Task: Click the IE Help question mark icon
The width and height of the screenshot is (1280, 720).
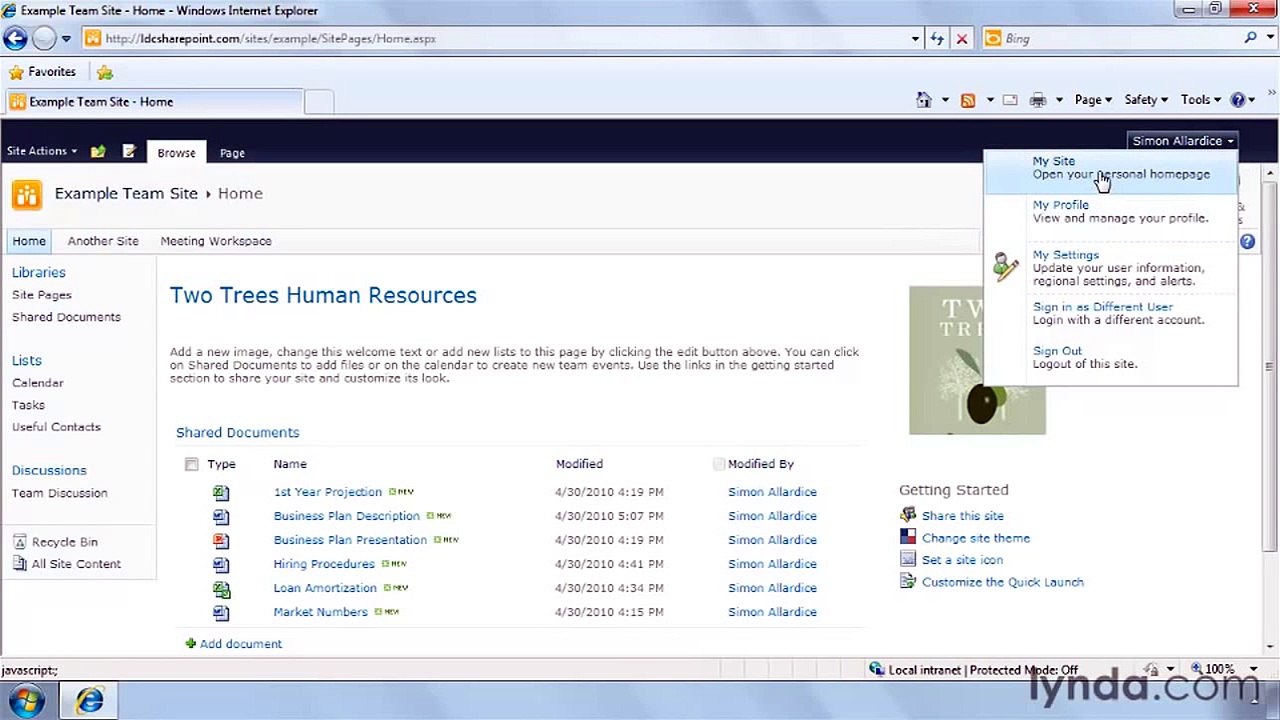Action: [1238, 100]
